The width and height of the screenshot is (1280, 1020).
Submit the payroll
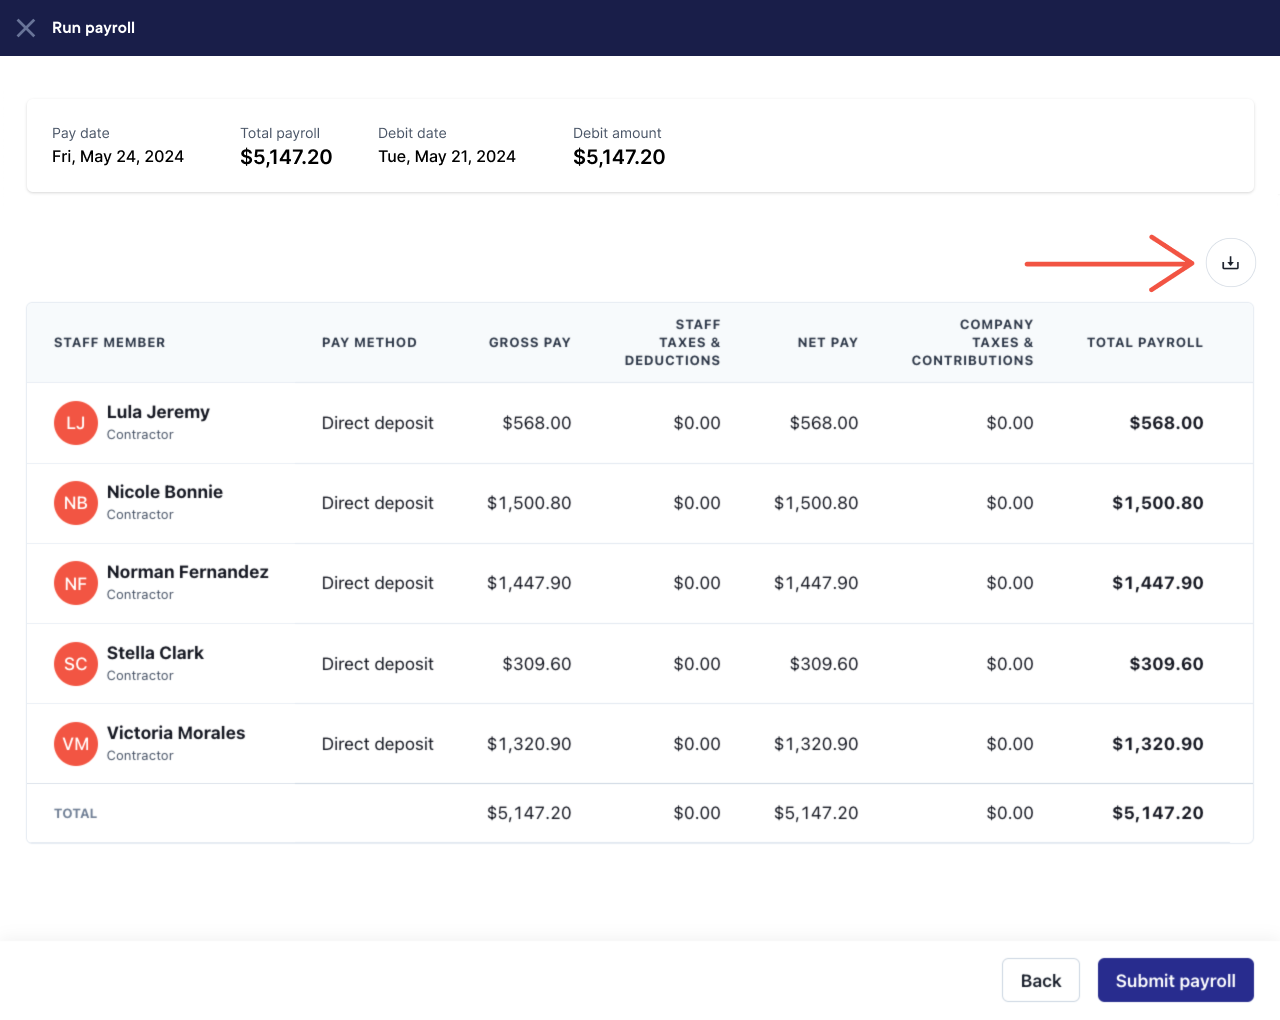[x=1175, y=980]
